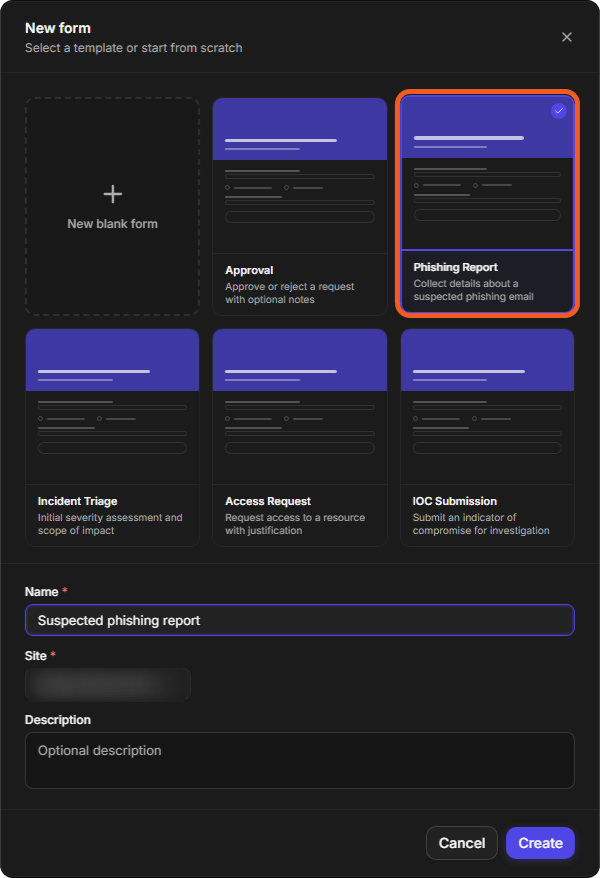The height and width of the screenshot is (878, 600).
Task: Open the Site dropdown
Action: coord(107,684)
